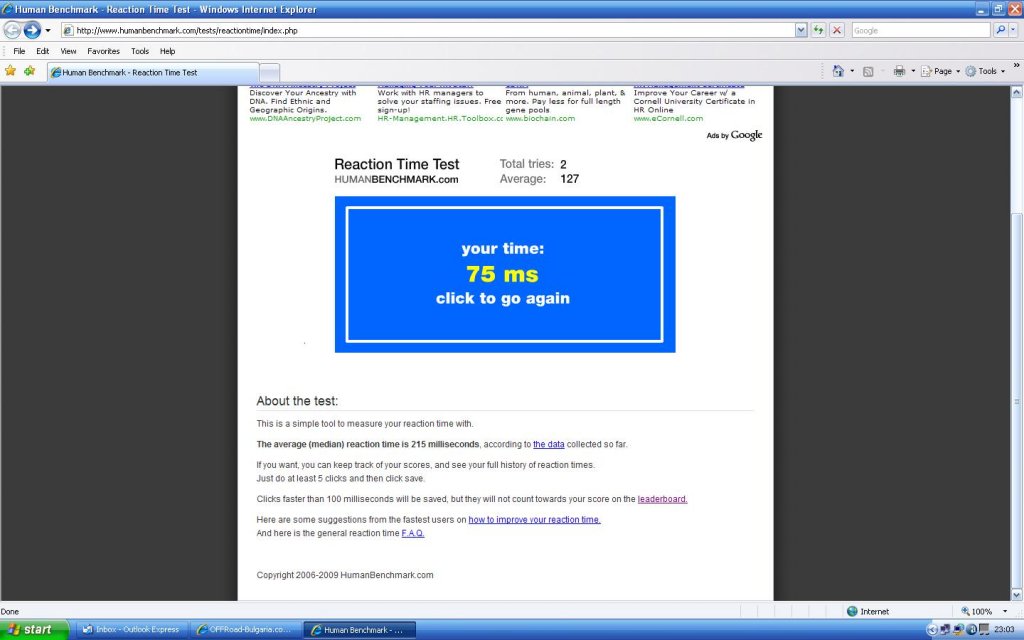
Task: Click the Stop loading X icon
Action: pyautogui.click(x=837, y=30)
